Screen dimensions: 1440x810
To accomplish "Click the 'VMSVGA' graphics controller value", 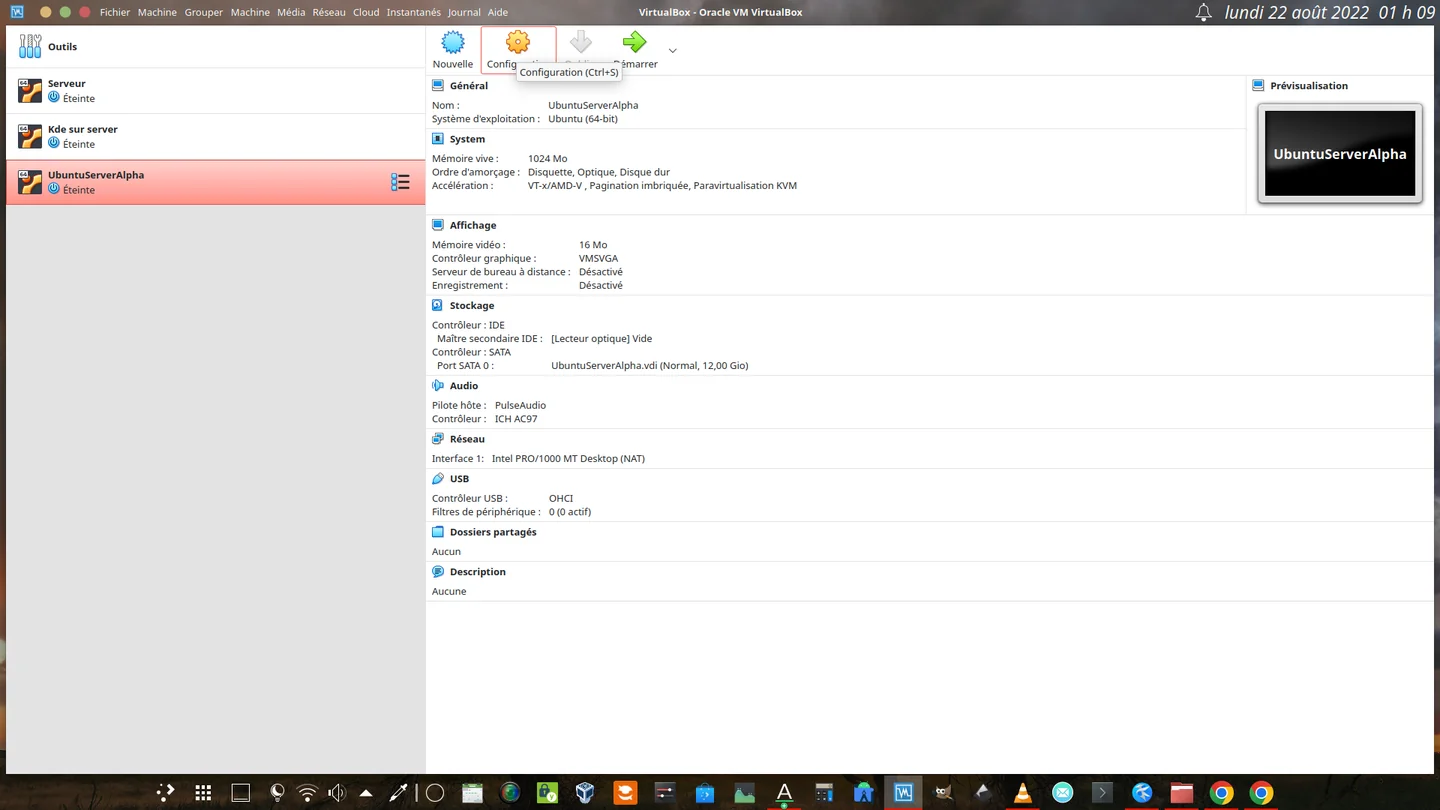I will click(x=598, y=259).
